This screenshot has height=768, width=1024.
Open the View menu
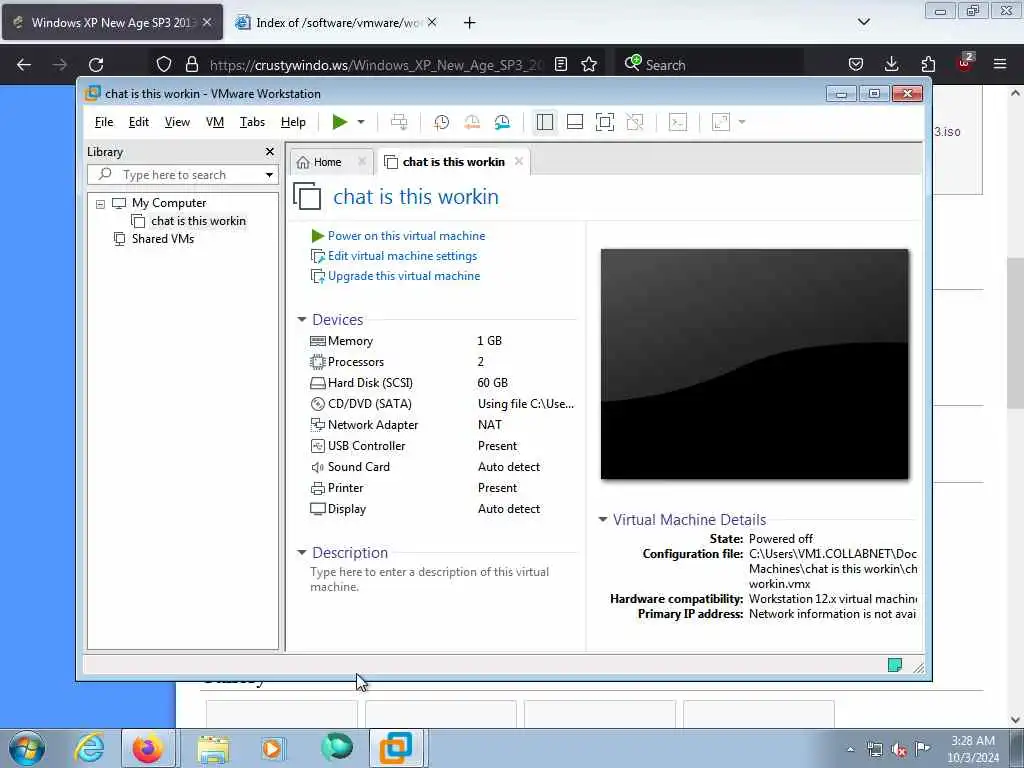click(177, 122)
